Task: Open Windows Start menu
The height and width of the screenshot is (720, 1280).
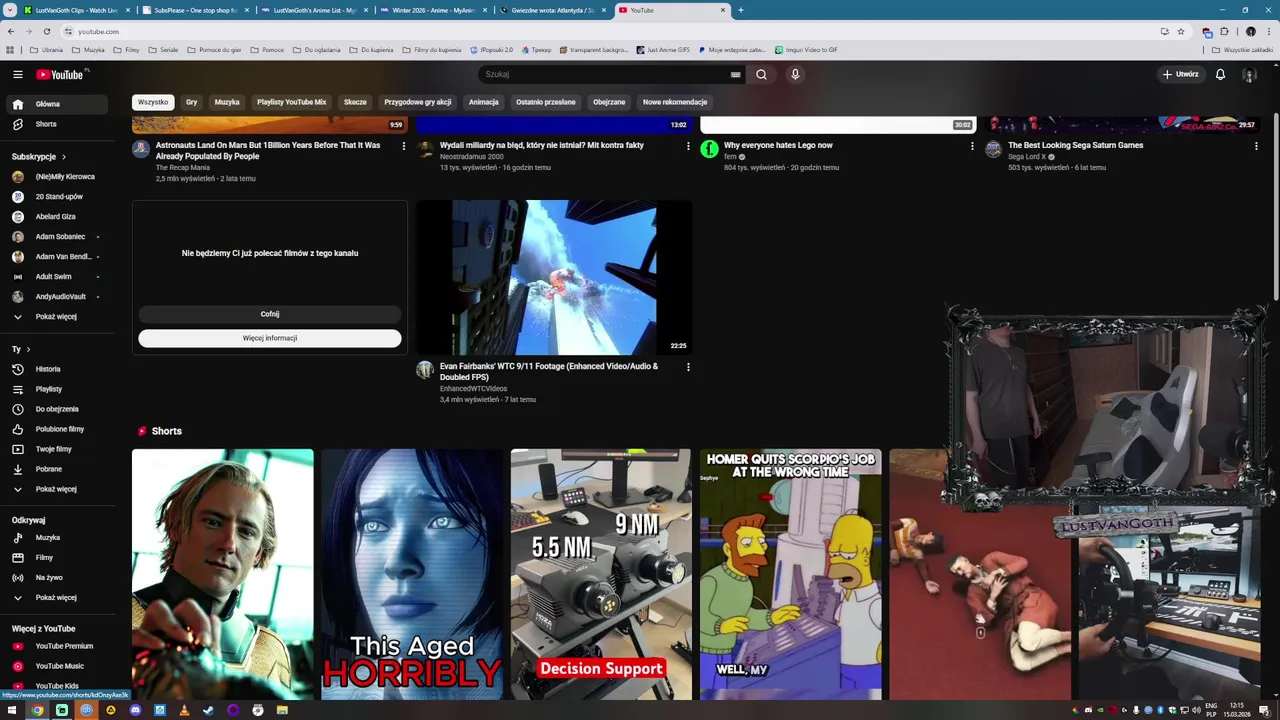Action: pyautogui.click(x=11, y=710)
